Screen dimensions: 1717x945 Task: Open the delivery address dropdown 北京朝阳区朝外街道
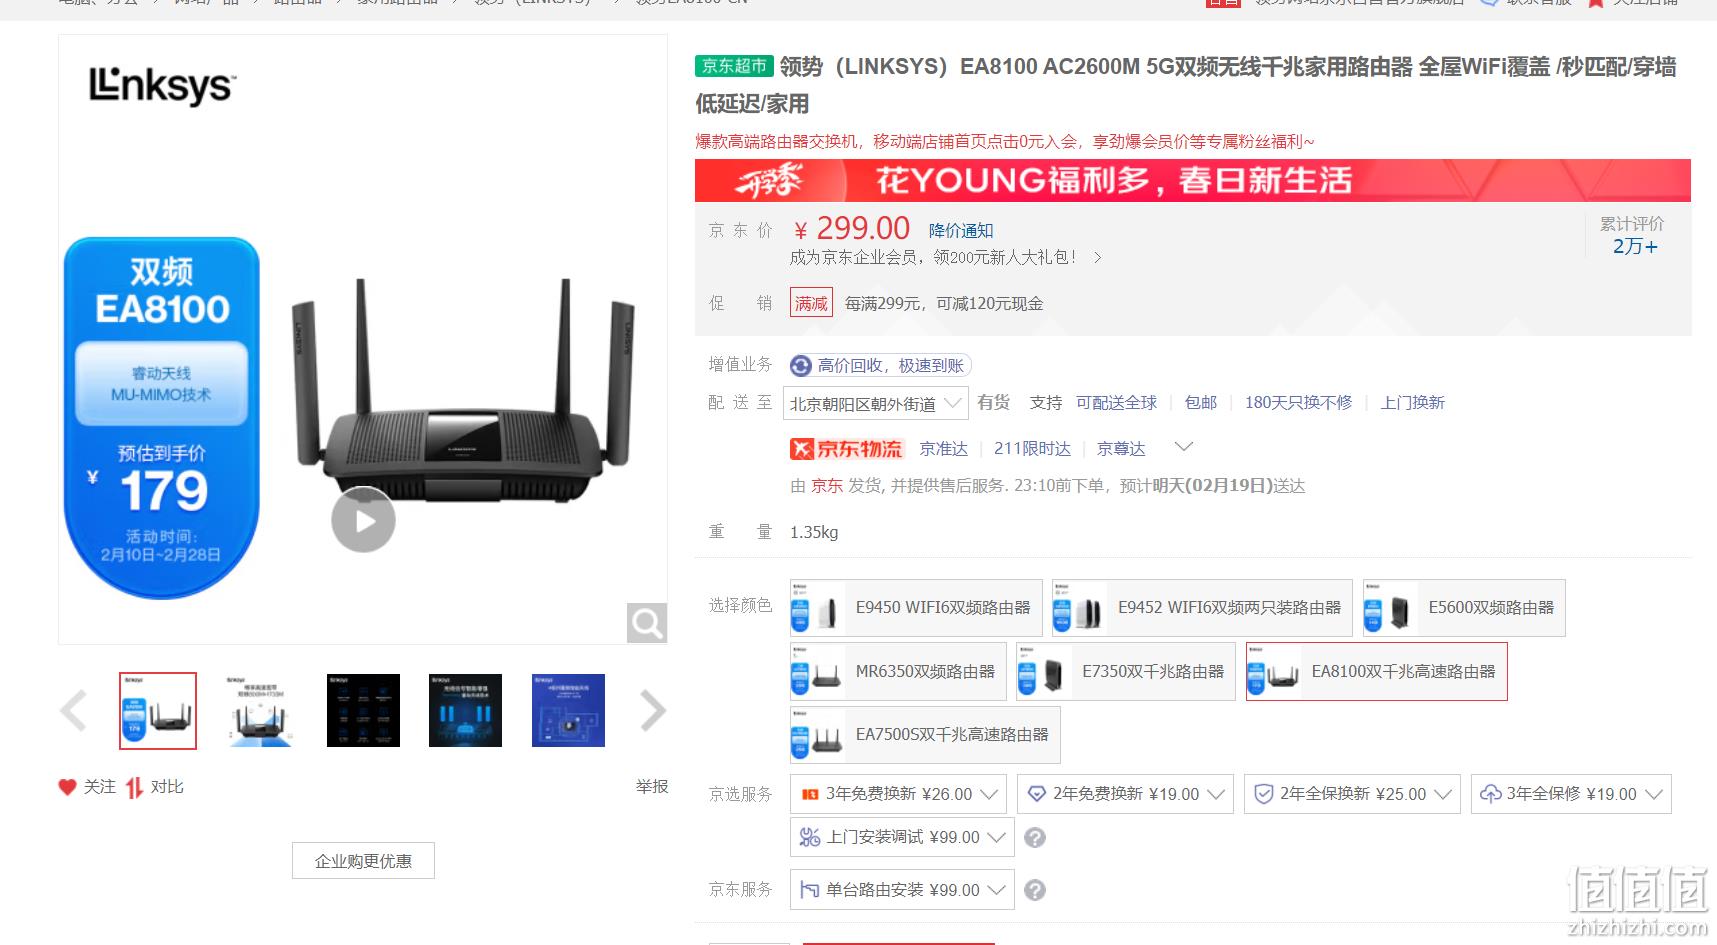pos(876,403)
